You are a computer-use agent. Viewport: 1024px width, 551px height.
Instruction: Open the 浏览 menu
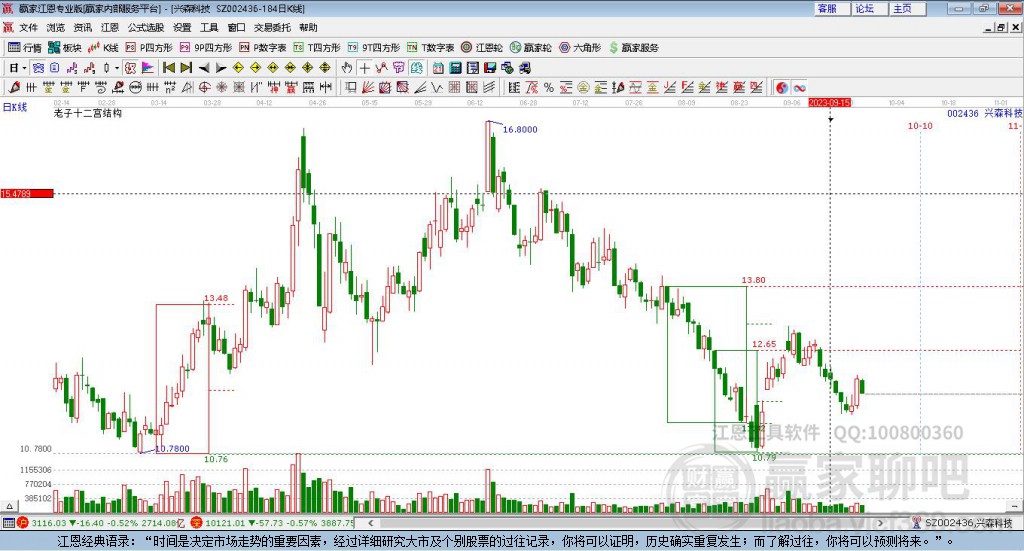[x=56, y=27]
